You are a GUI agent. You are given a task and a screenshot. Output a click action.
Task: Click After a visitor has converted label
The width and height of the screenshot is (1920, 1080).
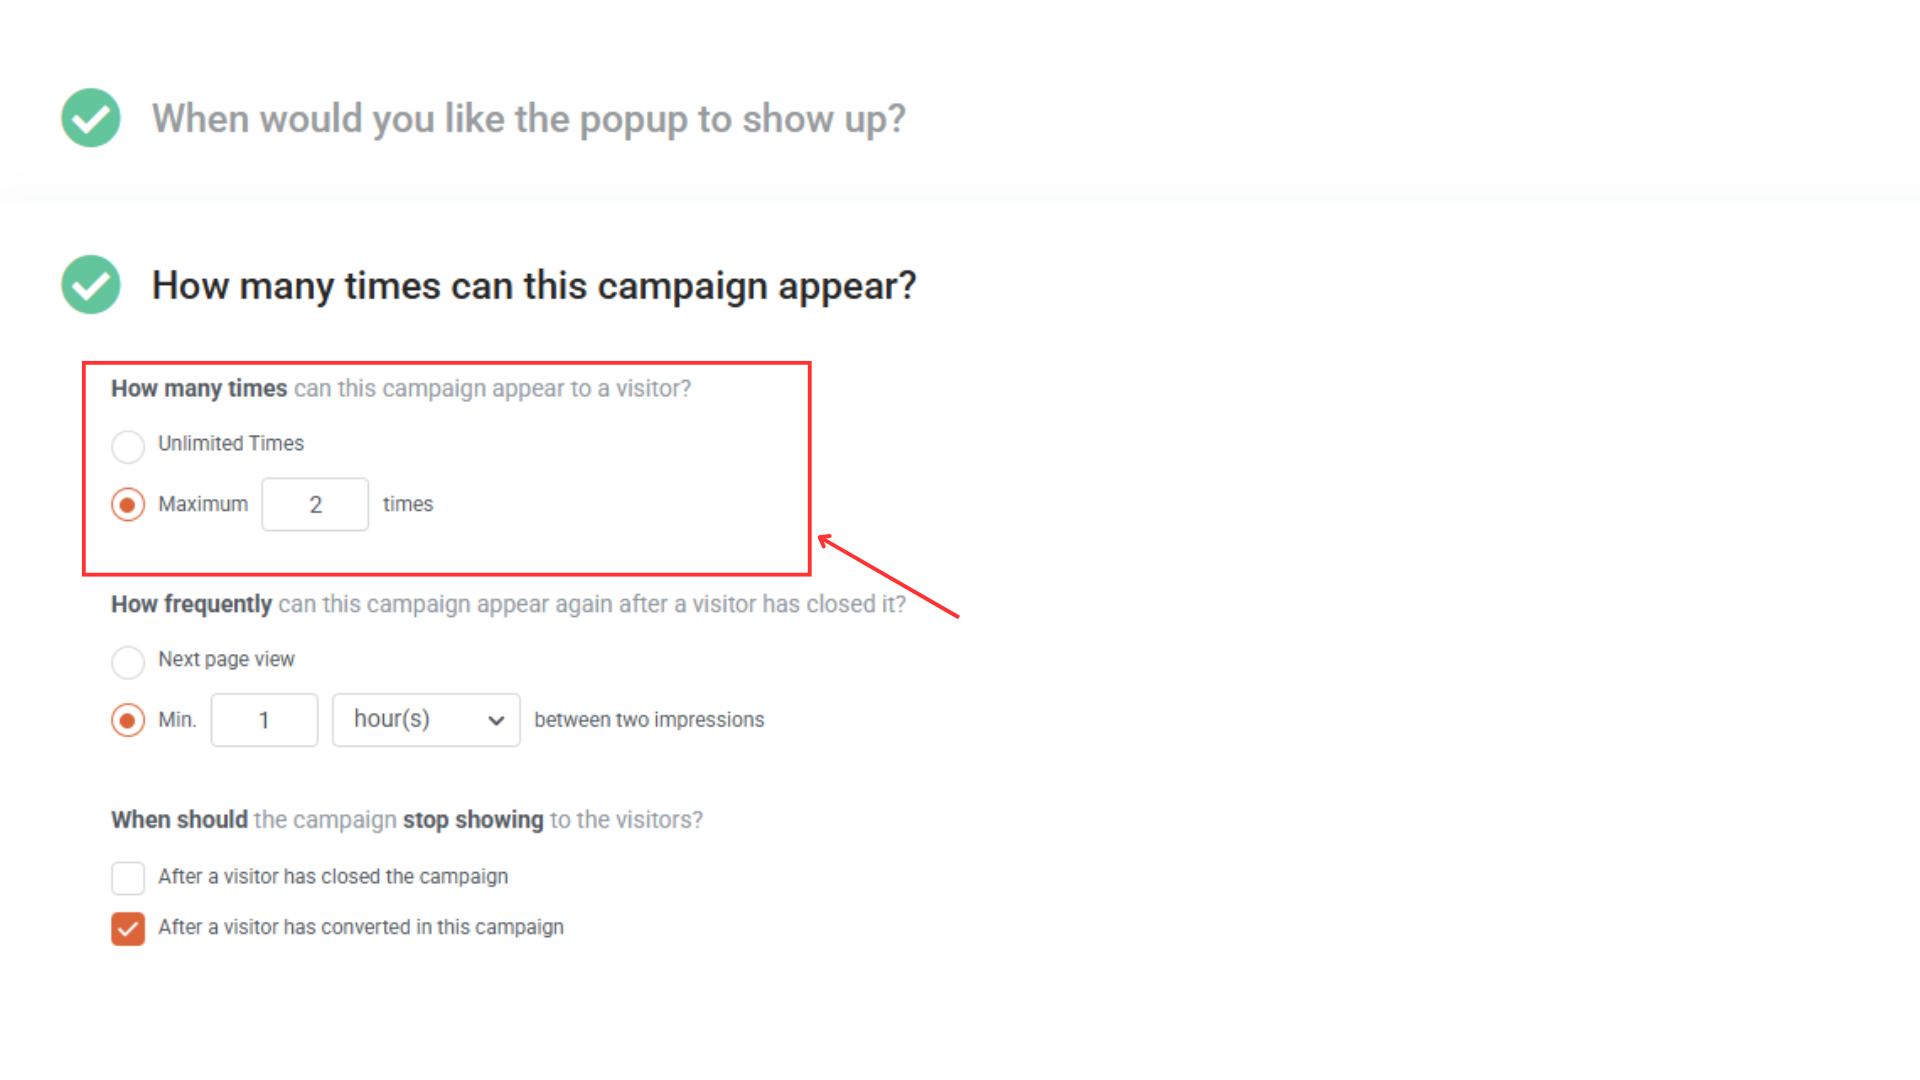pos(361,927)
